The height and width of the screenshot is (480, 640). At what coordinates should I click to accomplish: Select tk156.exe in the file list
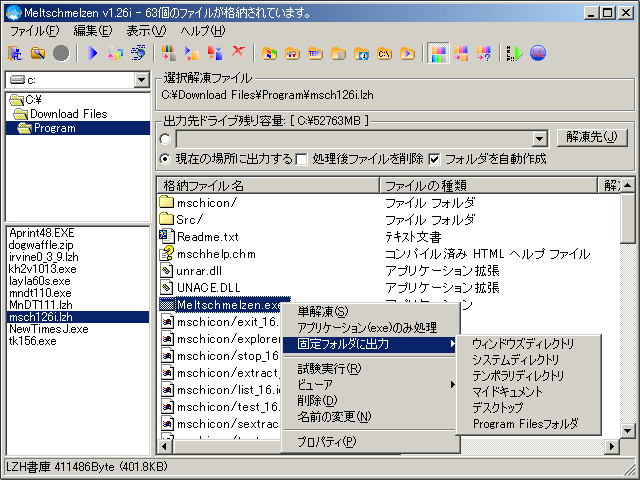(33, 341)
